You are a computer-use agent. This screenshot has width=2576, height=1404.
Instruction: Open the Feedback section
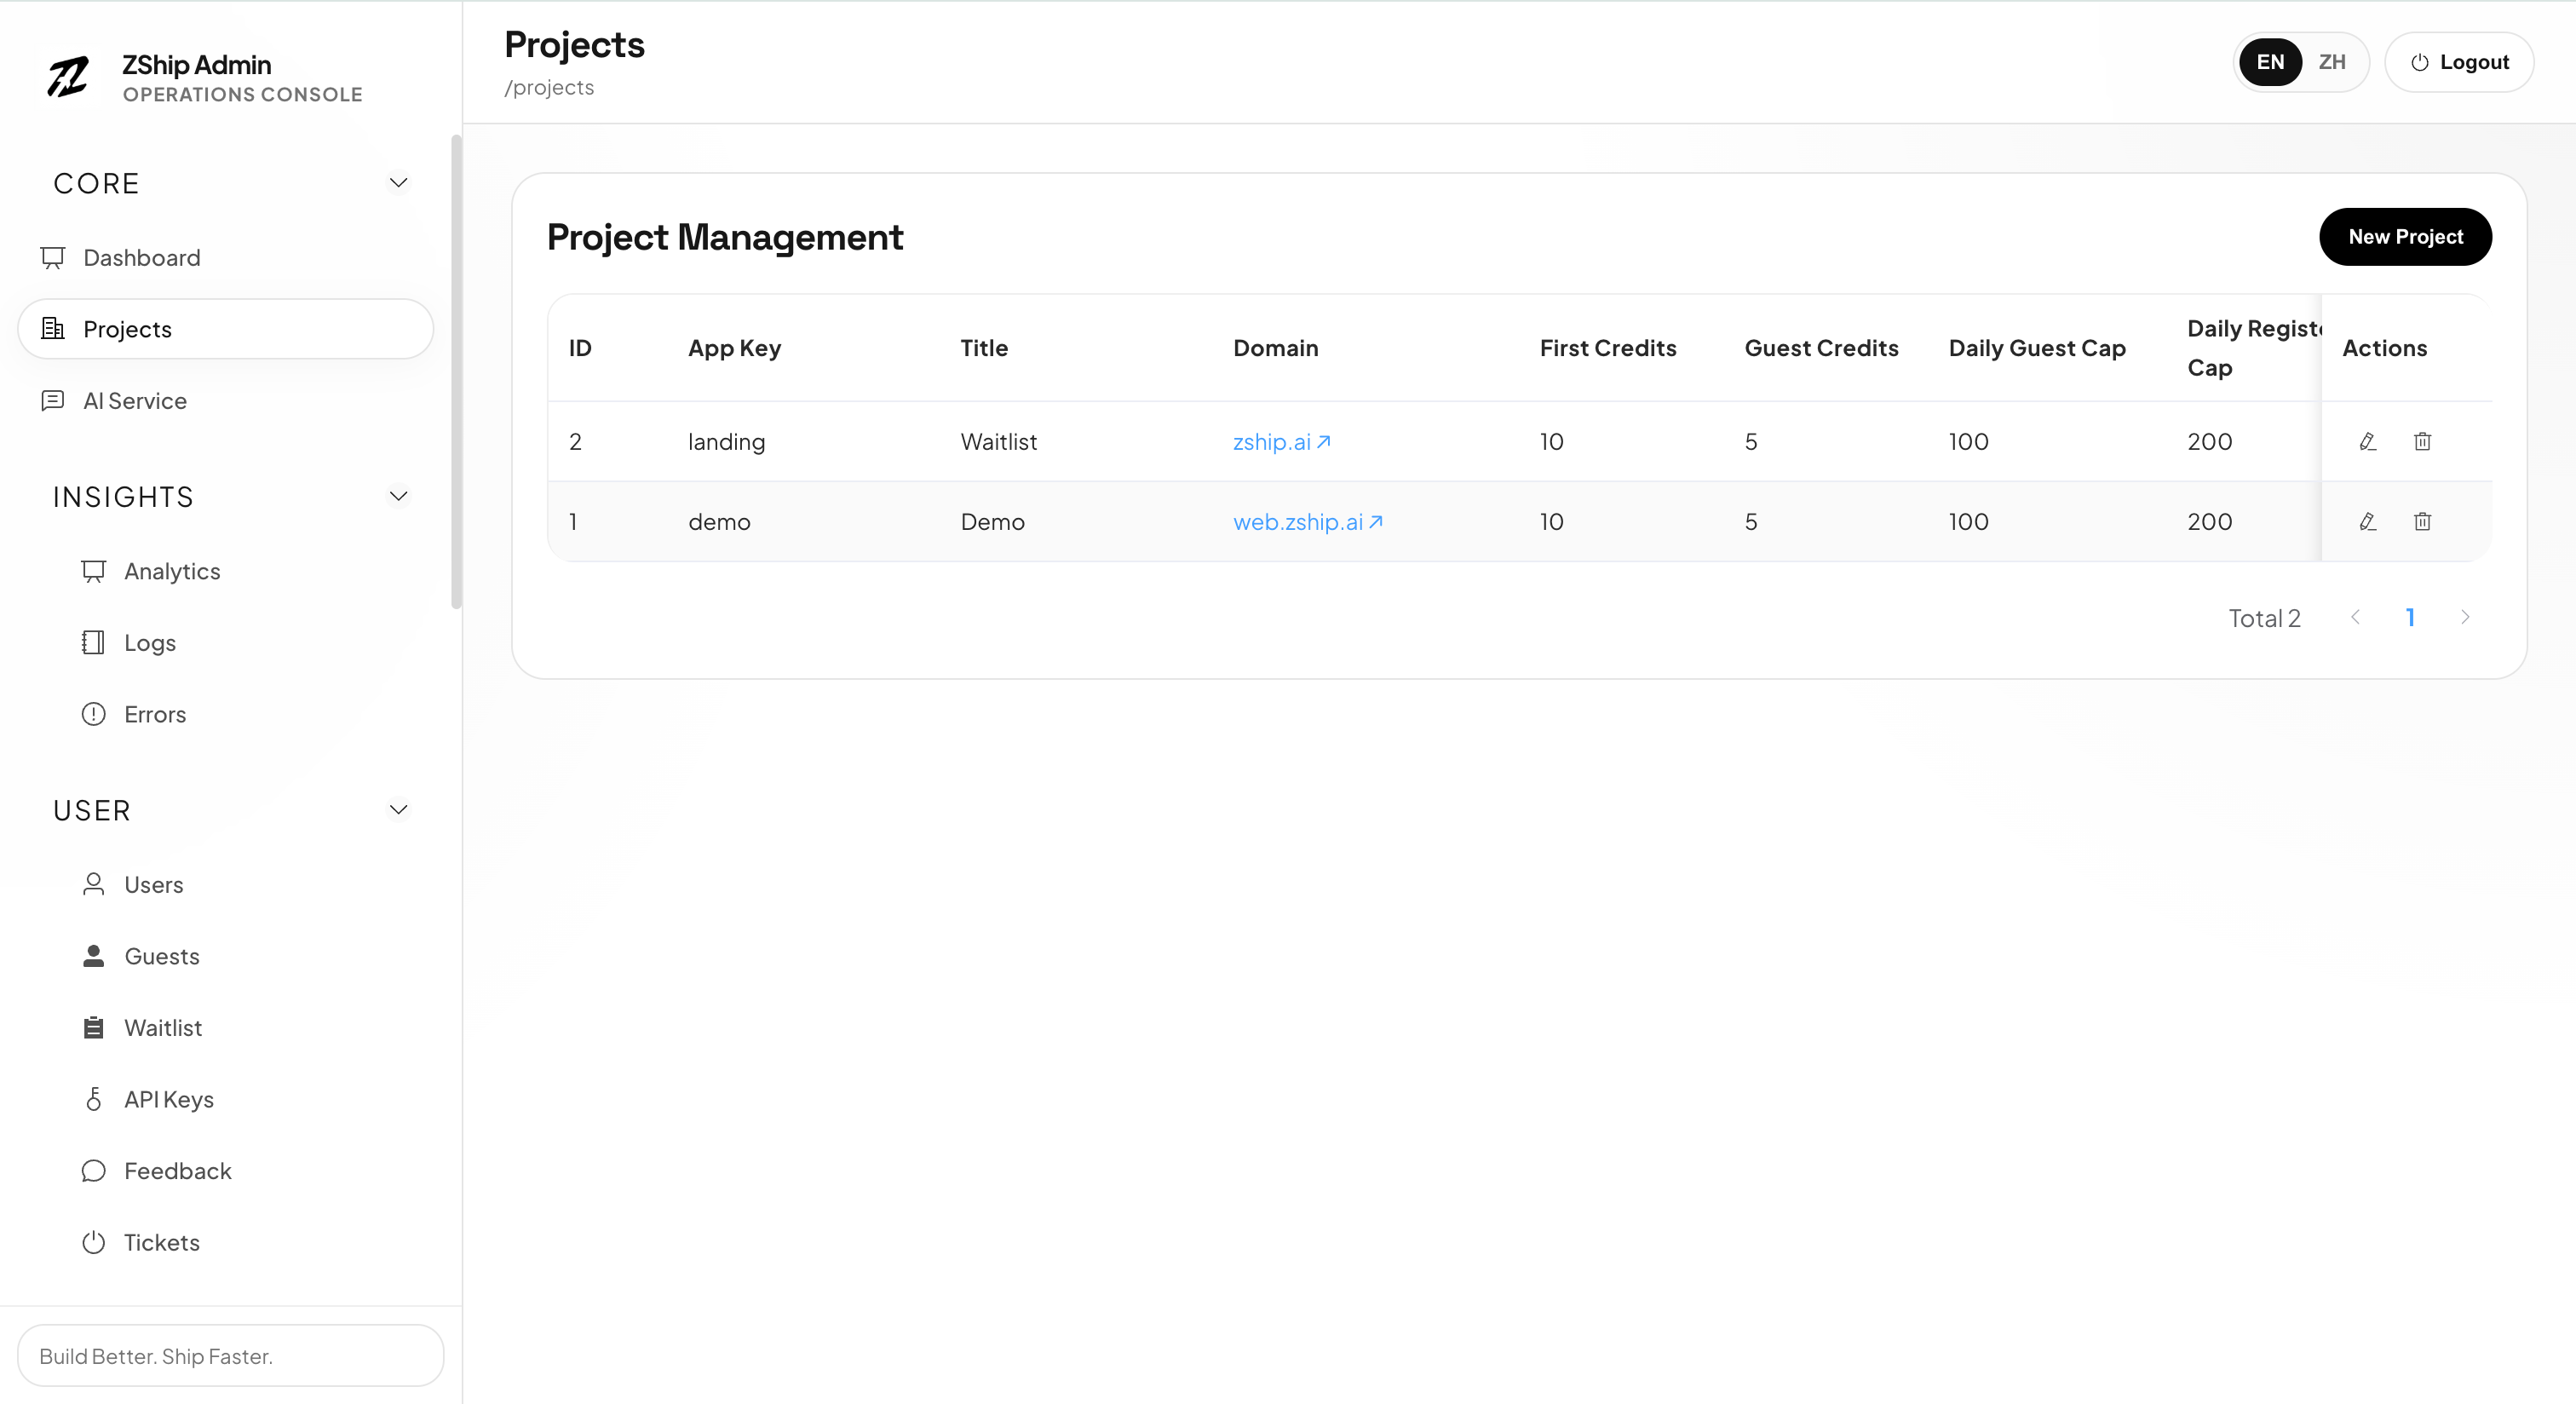click(178, 1170)
